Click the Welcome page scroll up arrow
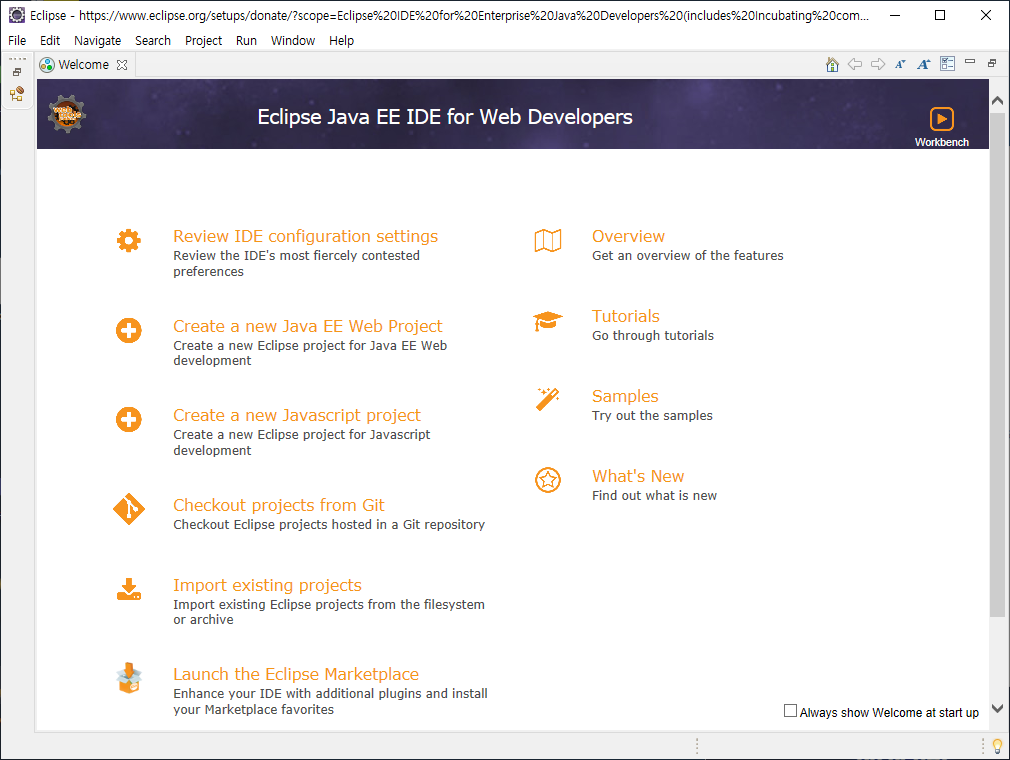This screenshot has width=1010, height=760. coord(997,100)
